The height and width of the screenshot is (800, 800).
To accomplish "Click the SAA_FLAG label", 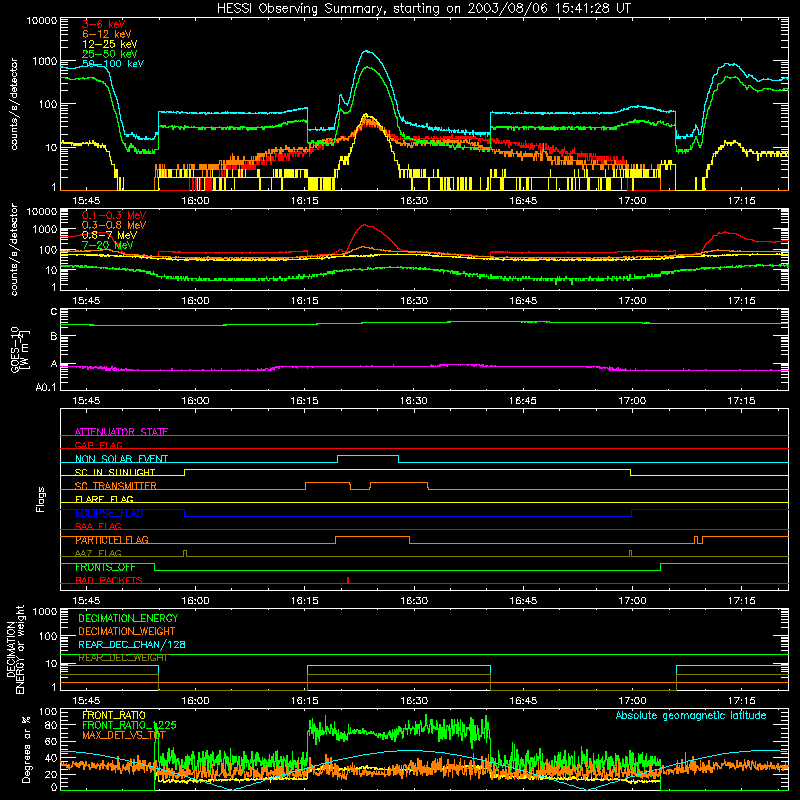I will point(98,526).
